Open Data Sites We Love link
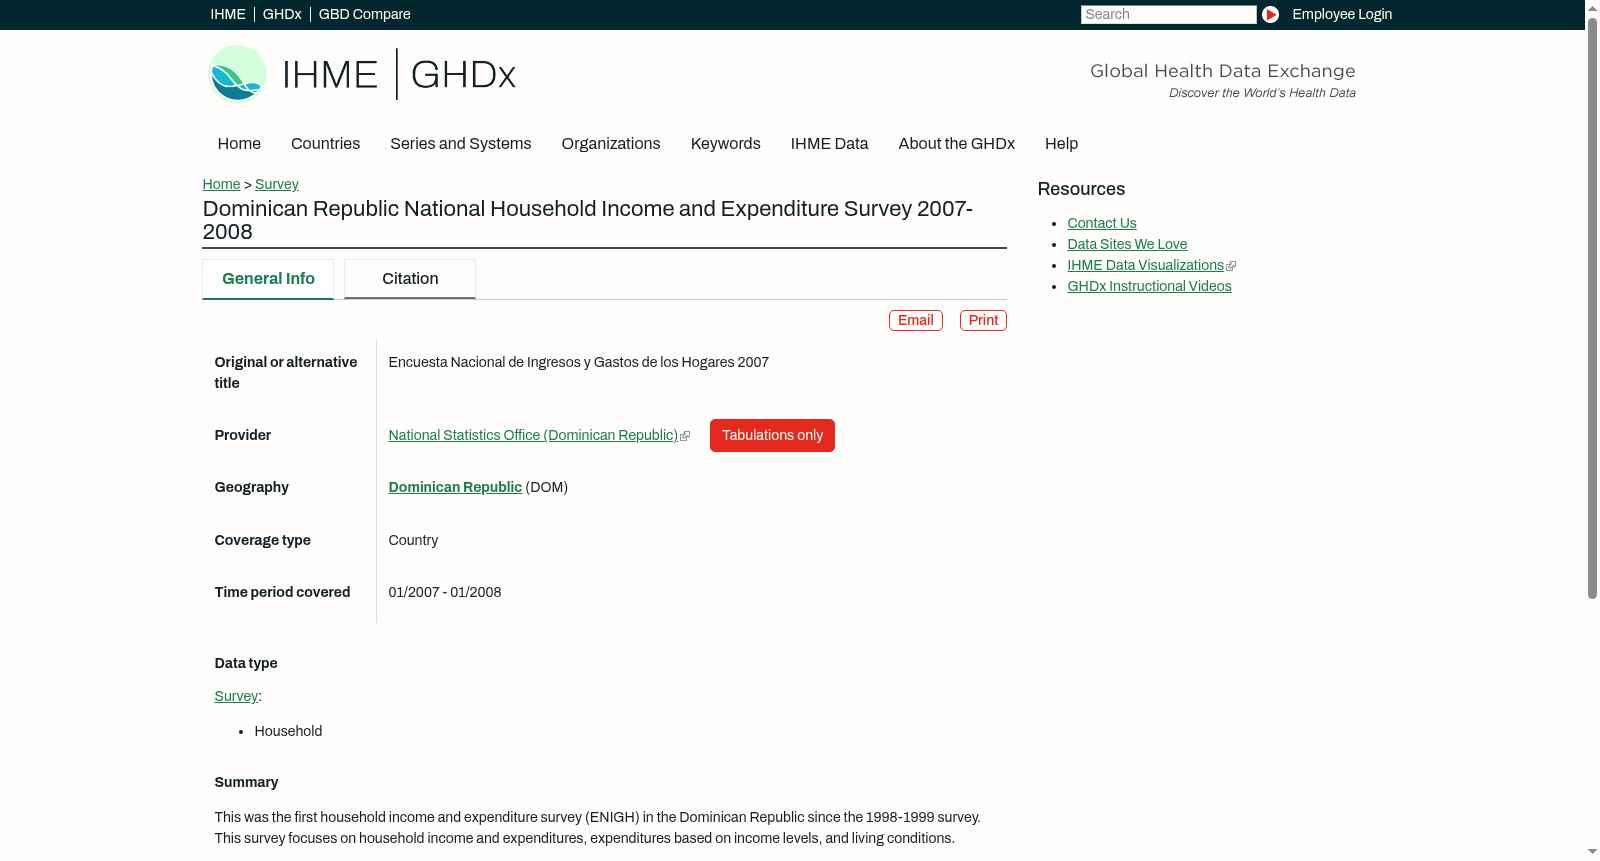Image resolution: width=1600 pixels, height=861 pixels. (x=1127, y=245)
